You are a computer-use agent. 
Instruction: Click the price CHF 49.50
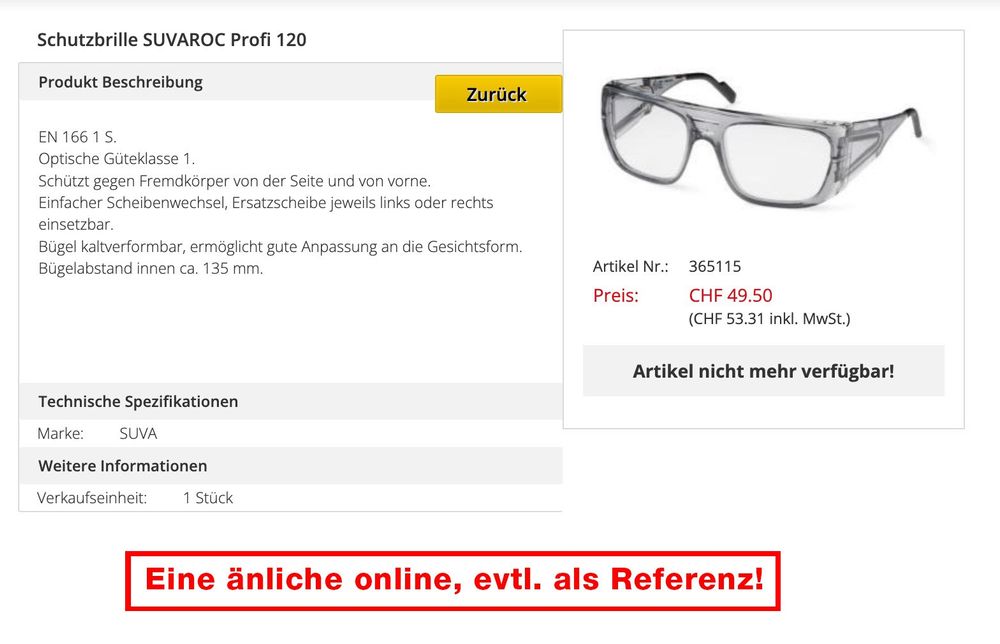730,296
